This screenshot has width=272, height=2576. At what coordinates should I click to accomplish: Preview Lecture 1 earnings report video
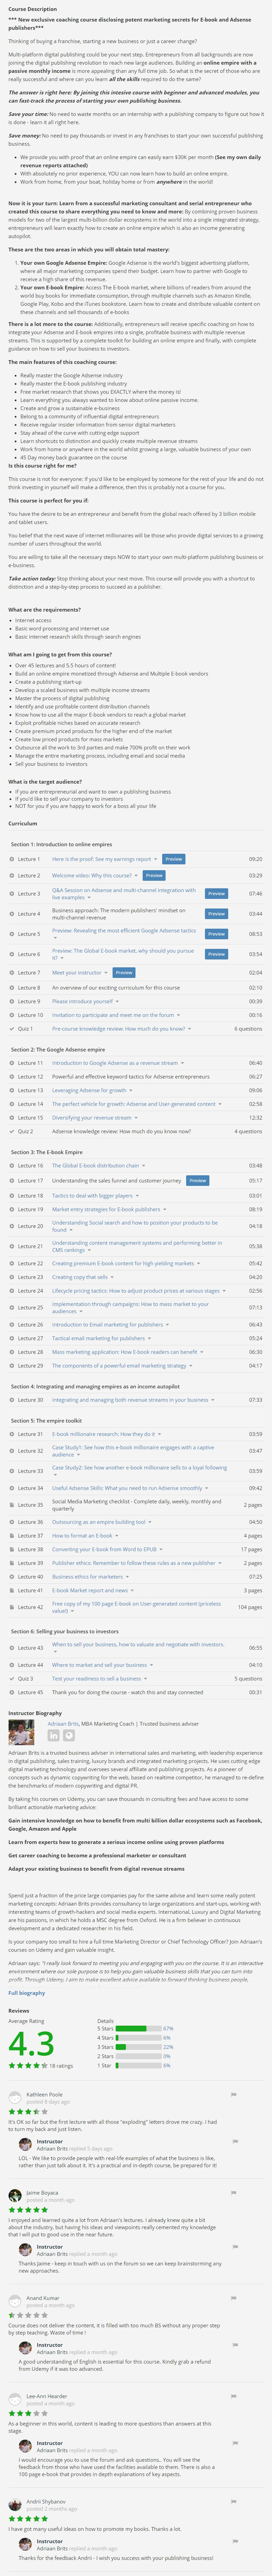click(174, 859)
